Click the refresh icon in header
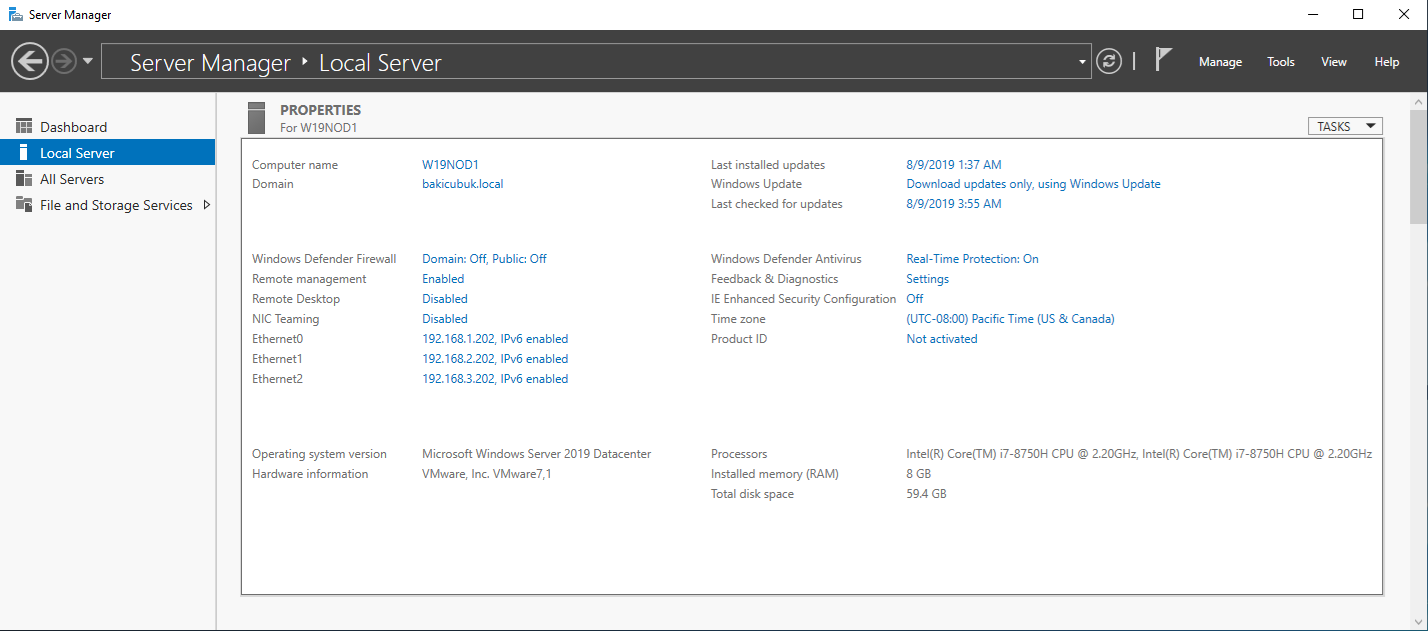The height and width of the screenshot is (631, 1428). 1109,62
